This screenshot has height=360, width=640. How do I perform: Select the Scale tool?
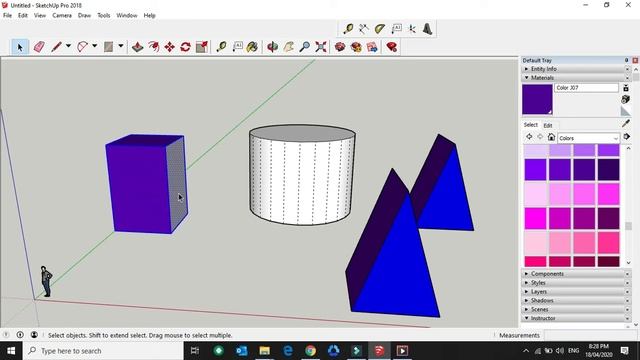(x=202, y=47)
